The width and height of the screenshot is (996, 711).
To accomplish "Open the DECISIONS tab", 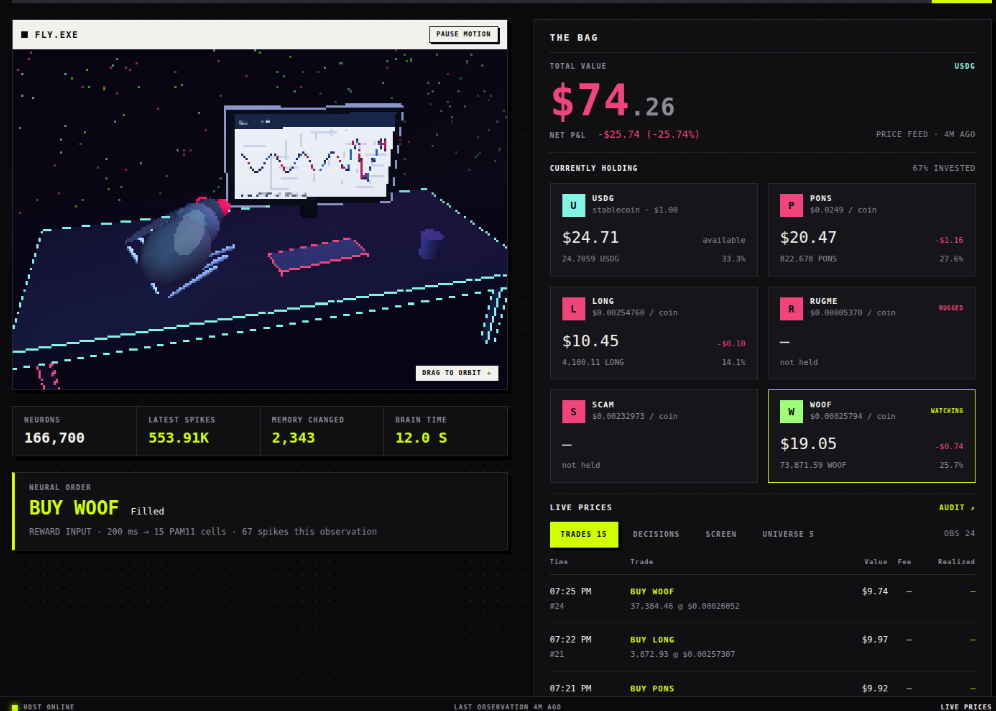I will pyautogui.click(x=656, y=534).
